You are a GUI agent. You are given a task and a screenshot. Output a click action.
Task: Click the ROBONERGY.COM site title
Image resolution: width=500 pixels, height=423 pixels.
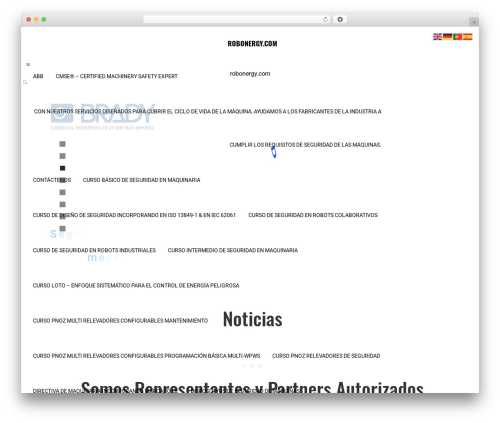pyautogui.click(x=252, y=44)
